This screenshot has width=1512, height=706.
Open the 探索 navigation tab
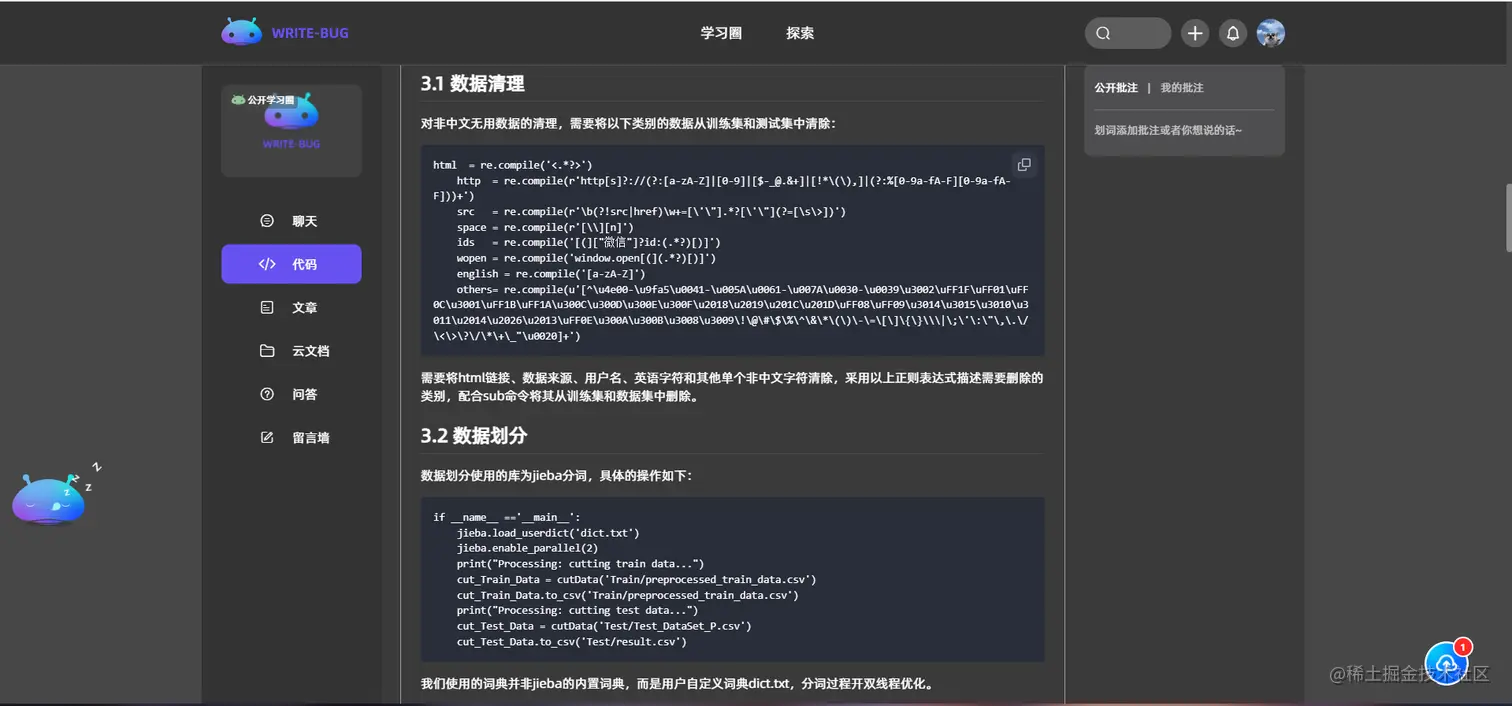click(800, 33)
